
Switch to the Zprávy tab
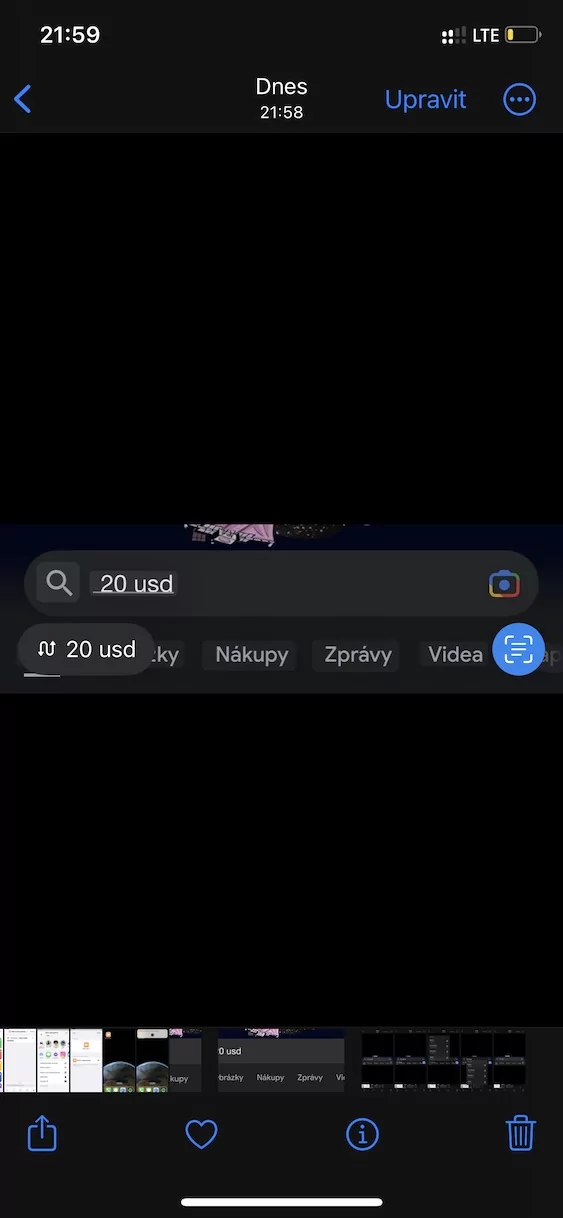pyautogui.click(x=357, y=655)
